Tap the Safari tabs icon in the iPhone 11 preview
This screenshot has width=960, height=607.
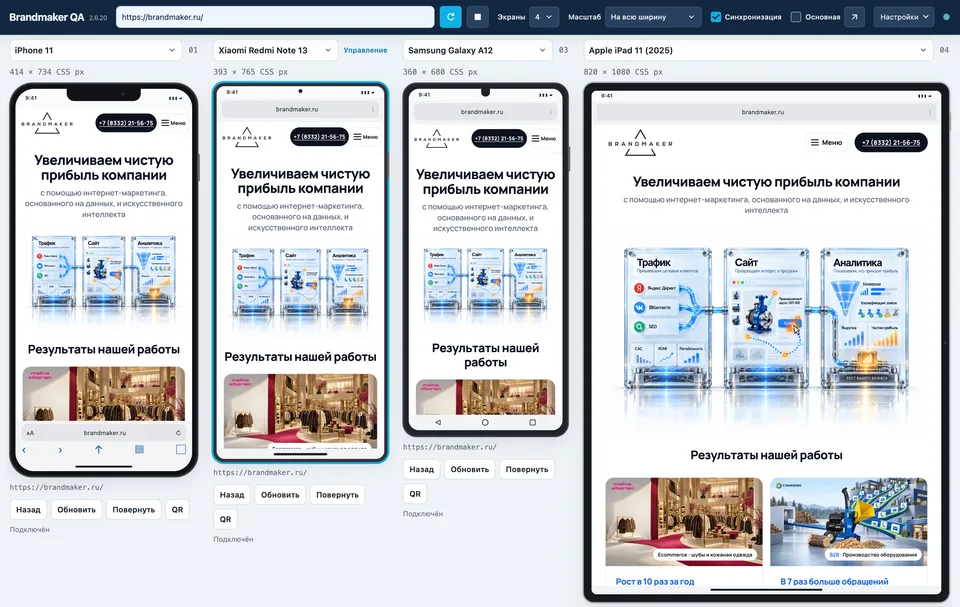181,450
